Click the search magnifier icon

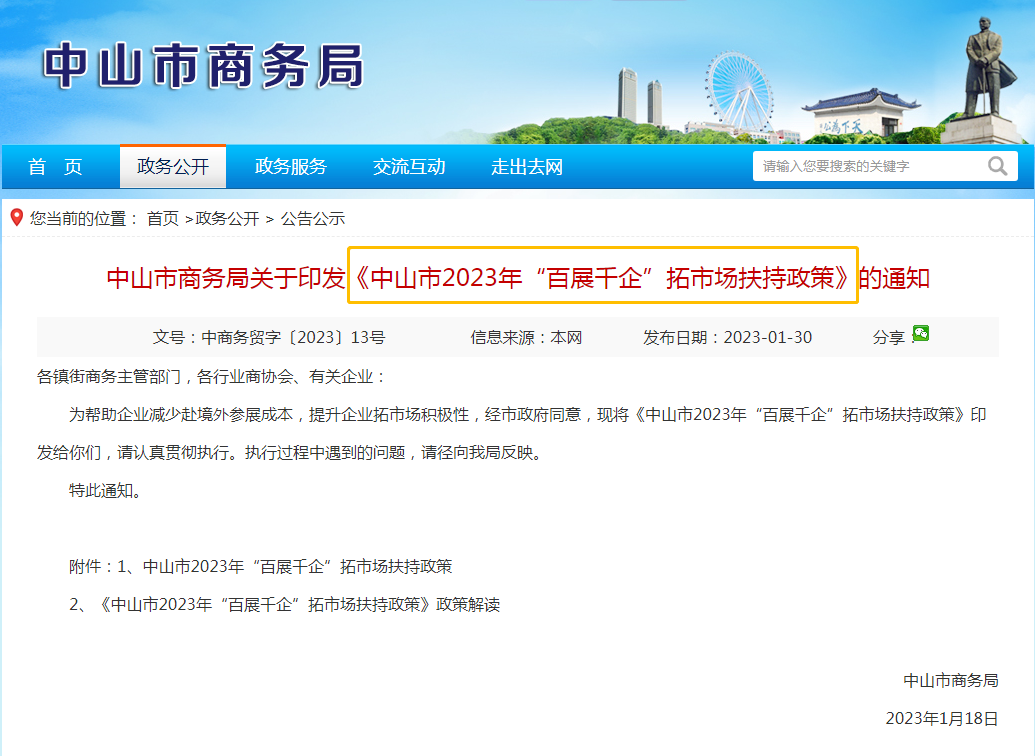pos(997,166)
